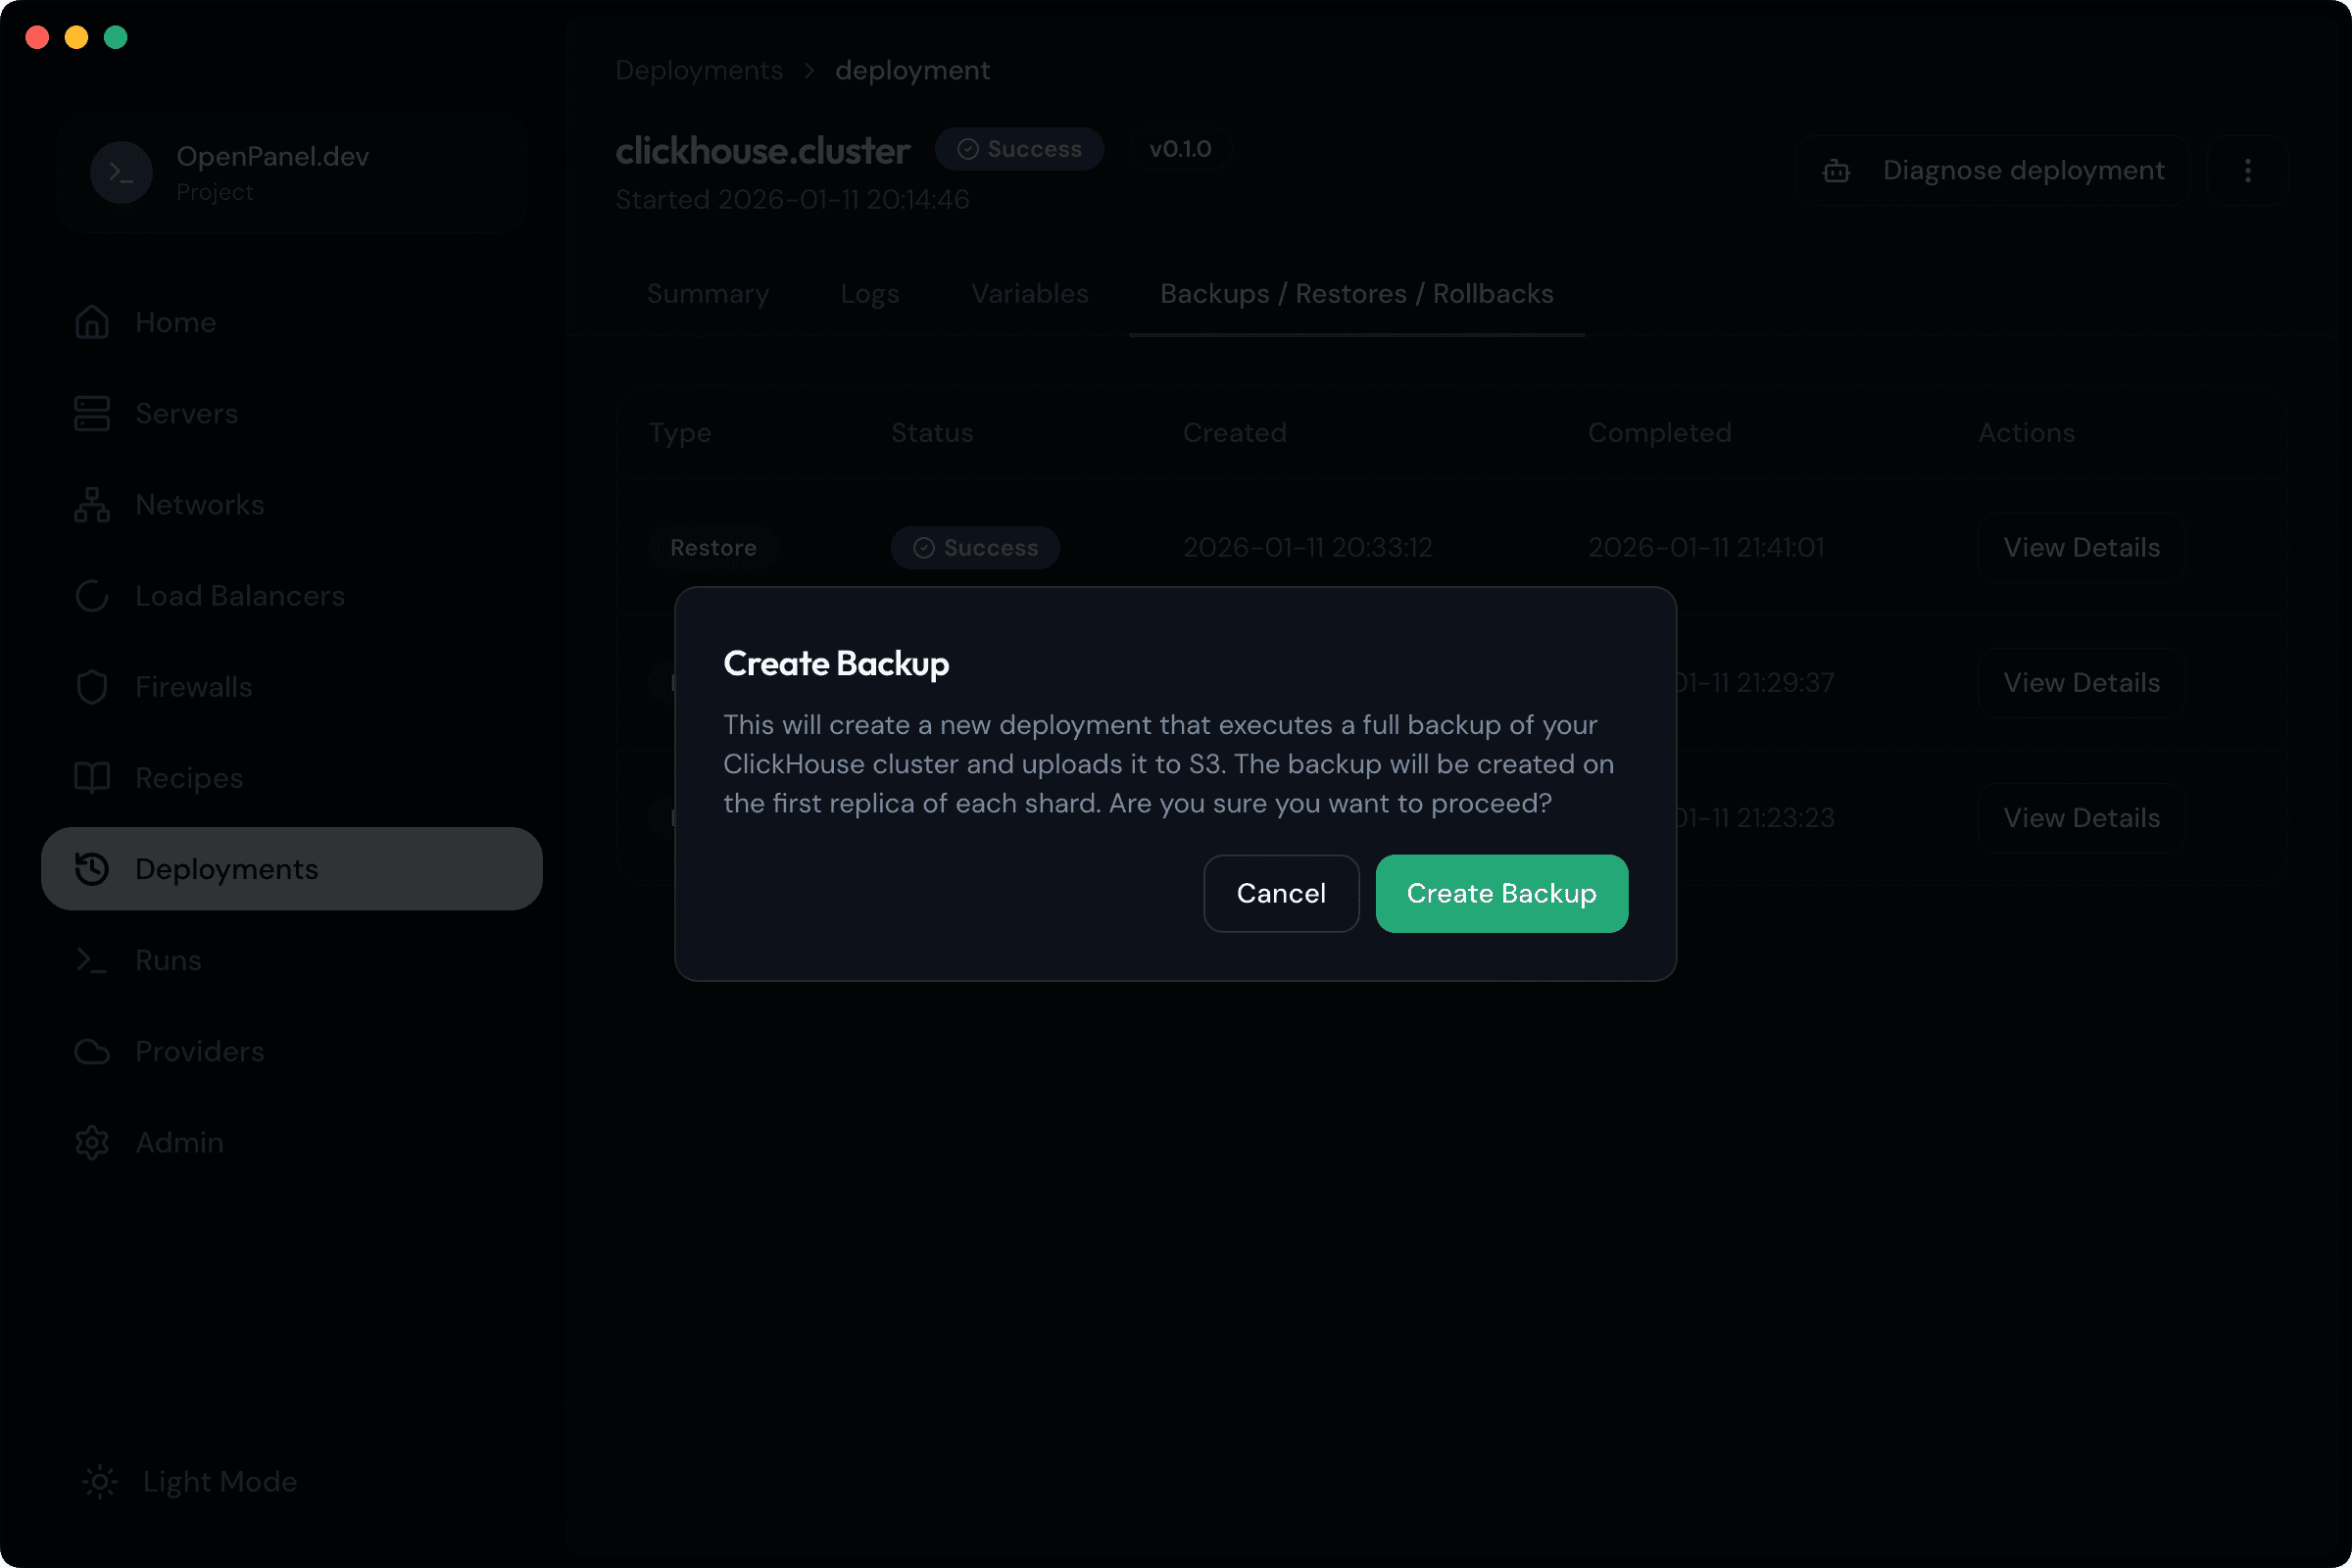Open Networks via its sidebar icon
This screenshot has width=2352, height=1568.
[x=91, y=504]
